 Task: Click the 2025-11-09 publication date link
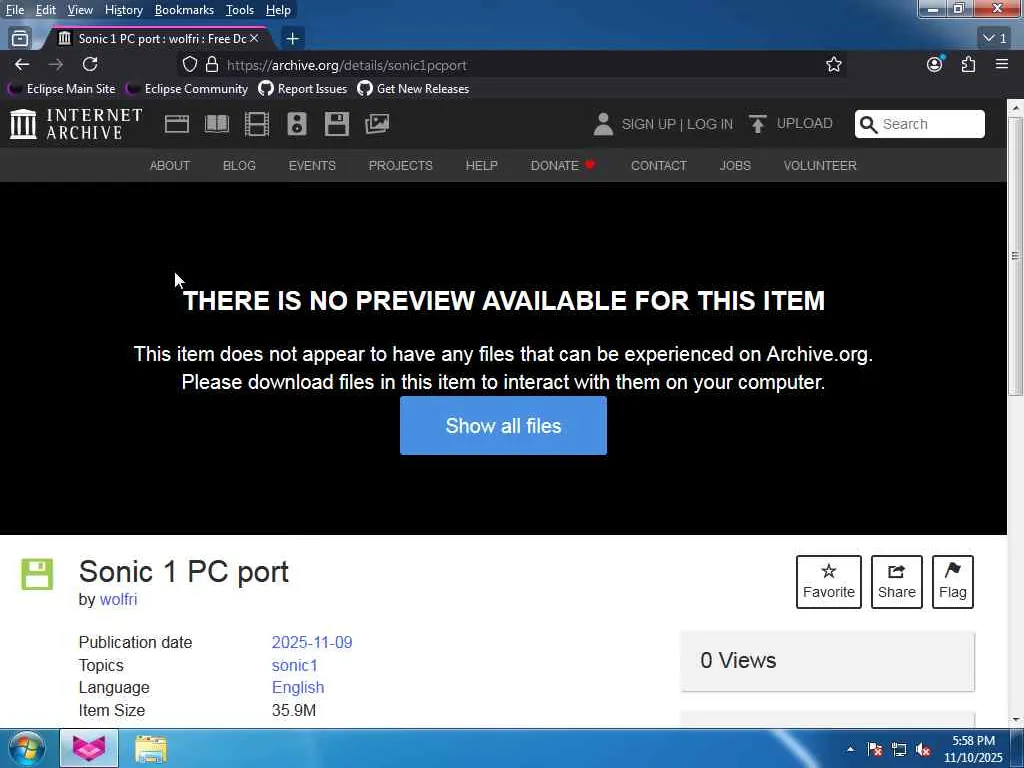click(312, 643)
